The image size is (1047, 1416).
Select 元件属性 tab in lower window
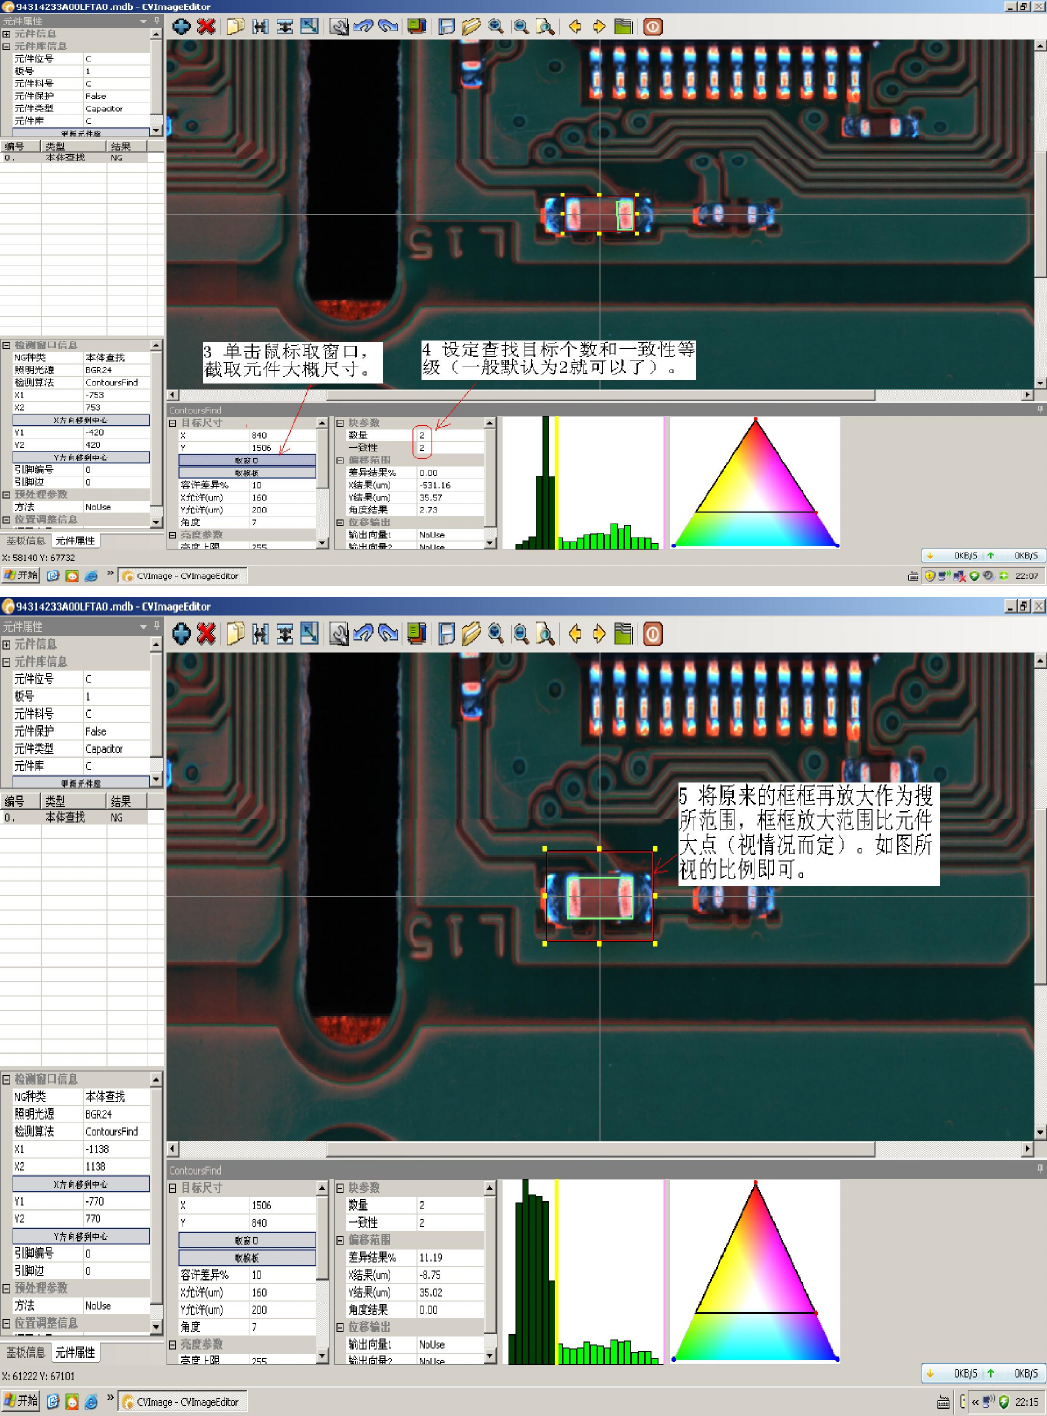[75, 1352]
